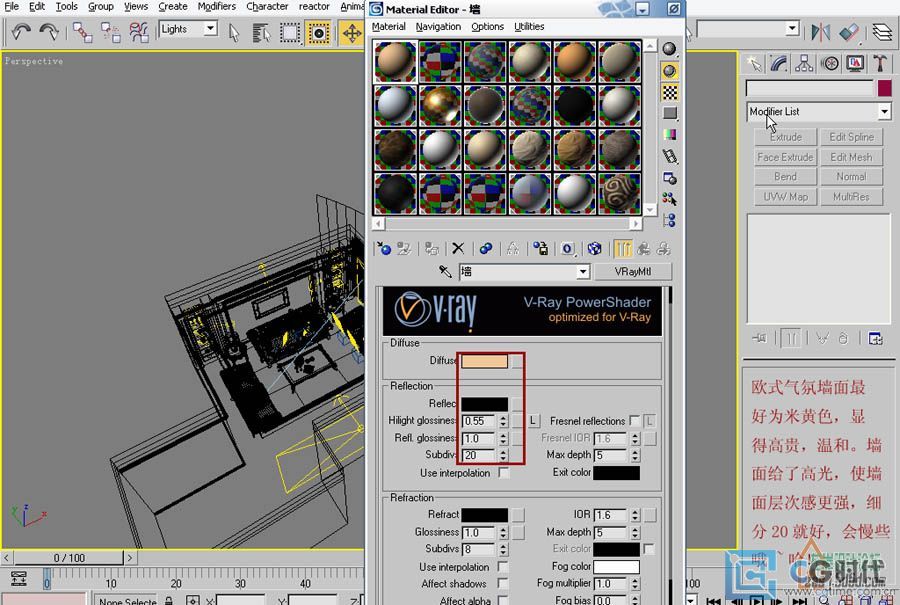The image size is (900, 605).
Task: Click Assign Material to Selection icon
Action: pos(432,249)
